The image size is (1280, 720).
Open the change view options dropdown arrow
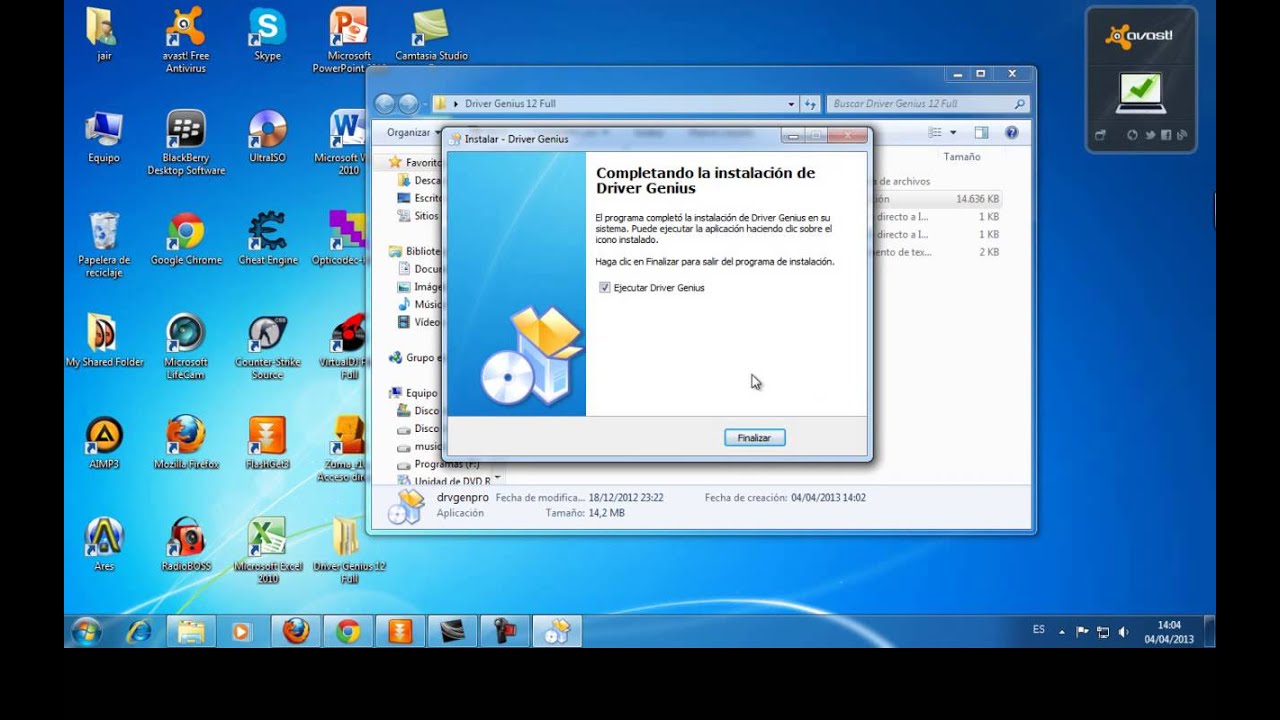[953, 132]
